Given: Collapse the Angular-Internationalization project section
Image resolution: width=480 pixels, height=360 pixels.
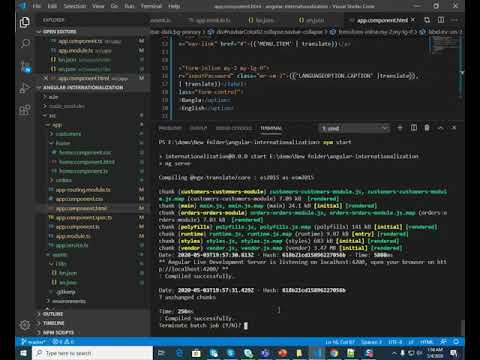Looking at the screenshot, I should [83, 87].
